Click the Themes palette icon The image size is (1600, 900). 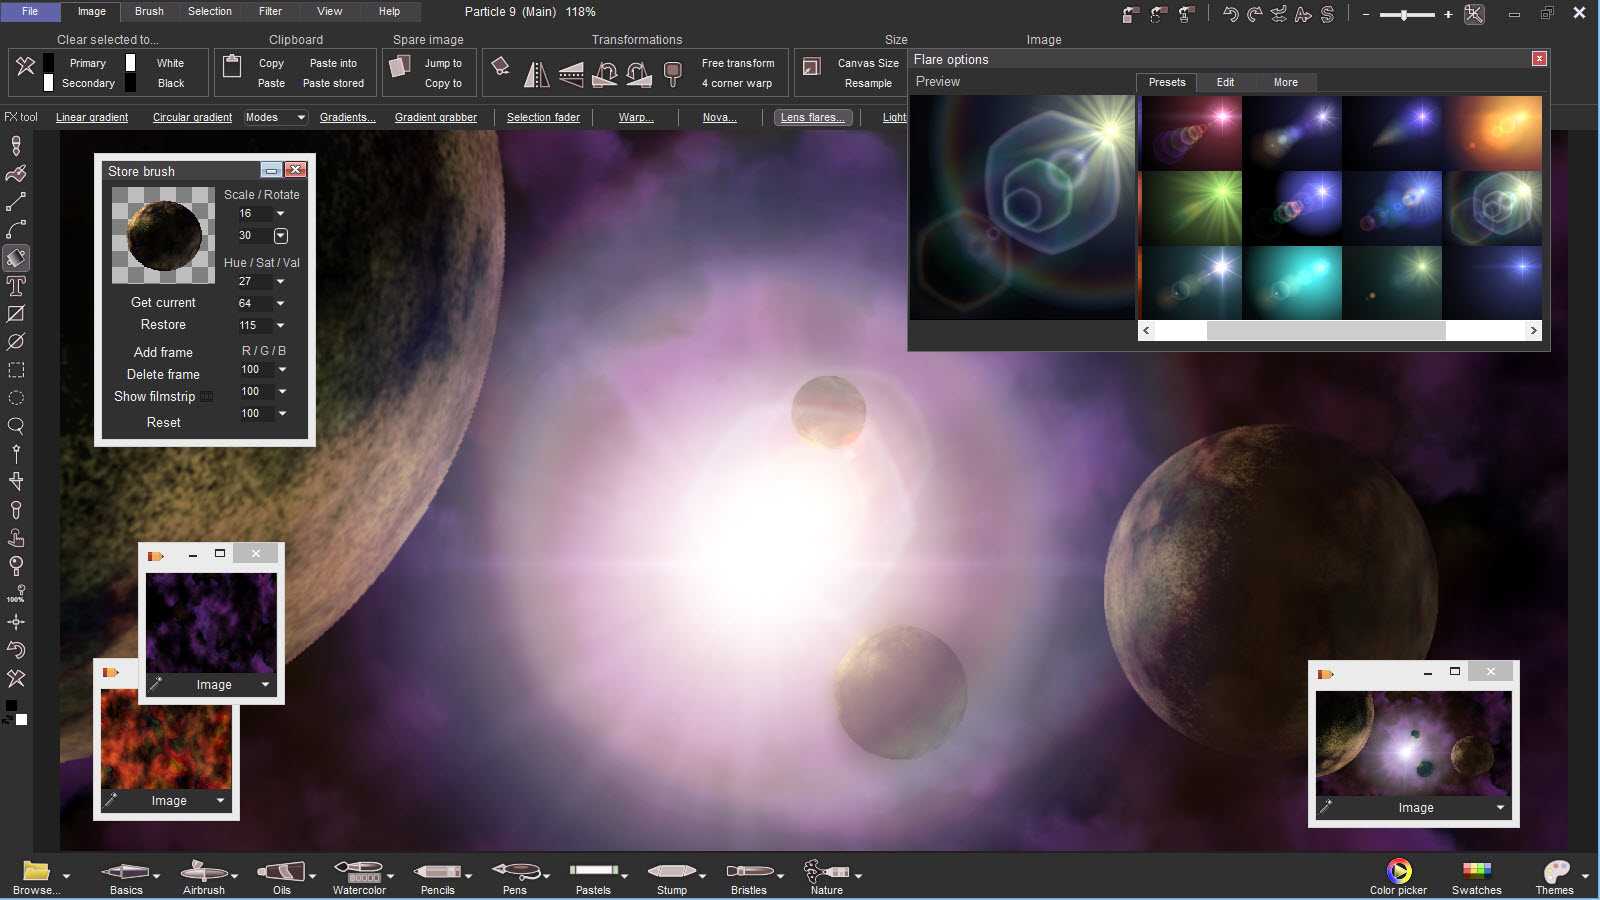(x=1554, y=872)
